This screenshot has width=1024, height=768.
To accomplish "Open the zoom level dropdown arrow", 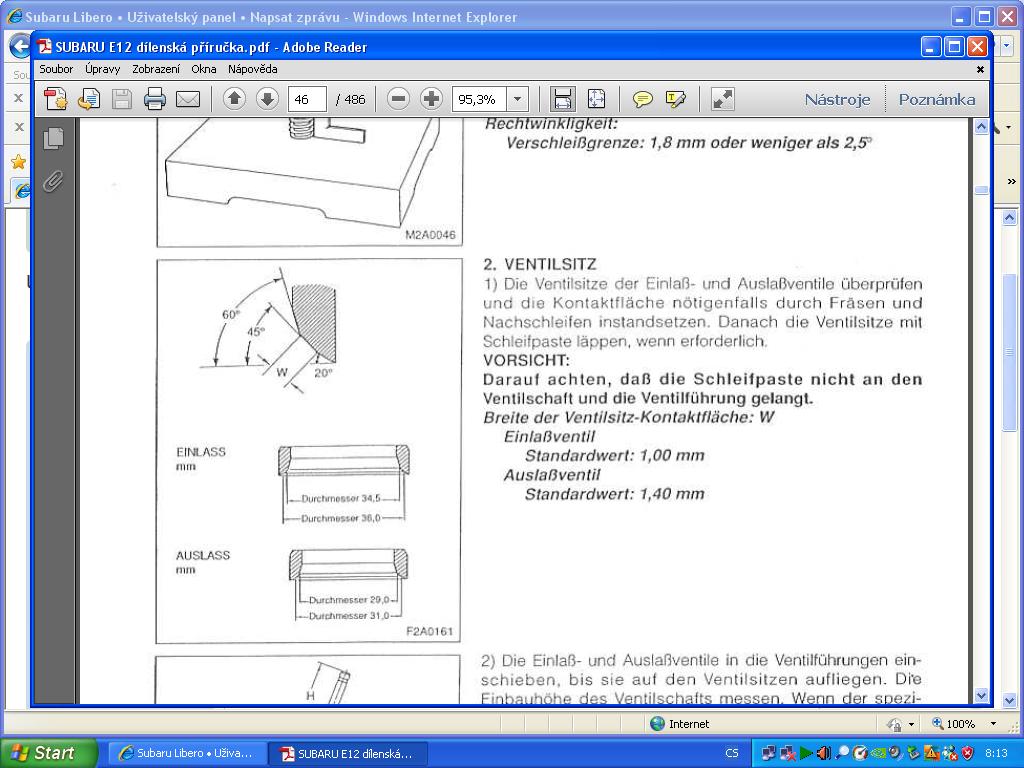I will [517, 99].
